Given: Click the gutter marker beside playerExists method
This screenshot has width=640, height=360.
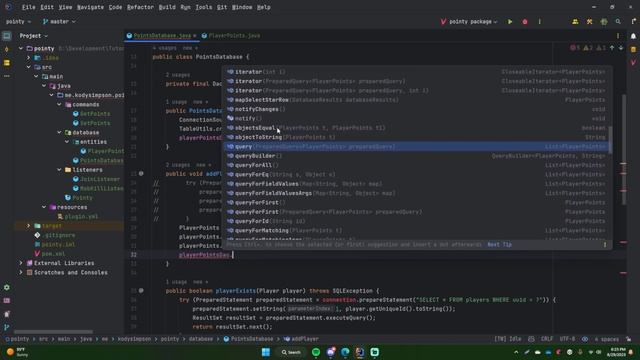Looking at the screenshot, I should tap(141, 291).
